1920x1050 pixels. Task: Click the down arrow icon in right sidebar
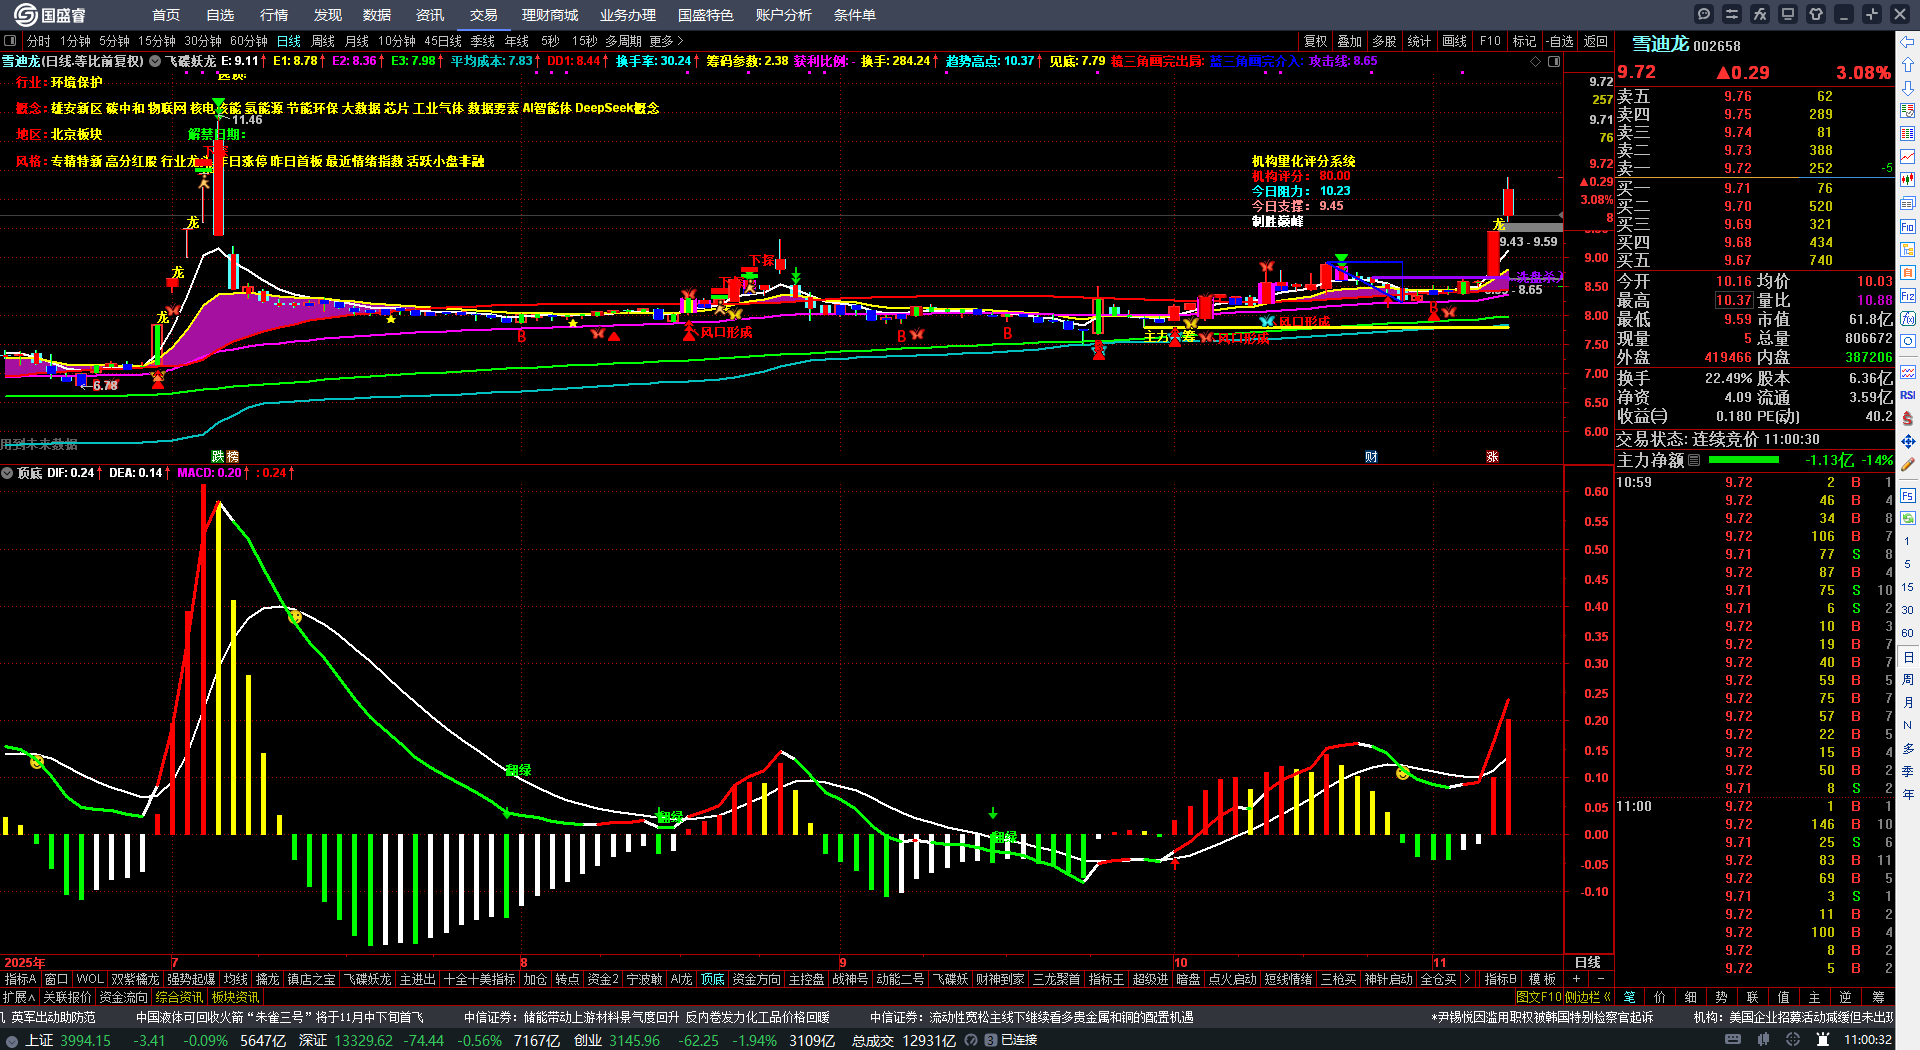1908,88
